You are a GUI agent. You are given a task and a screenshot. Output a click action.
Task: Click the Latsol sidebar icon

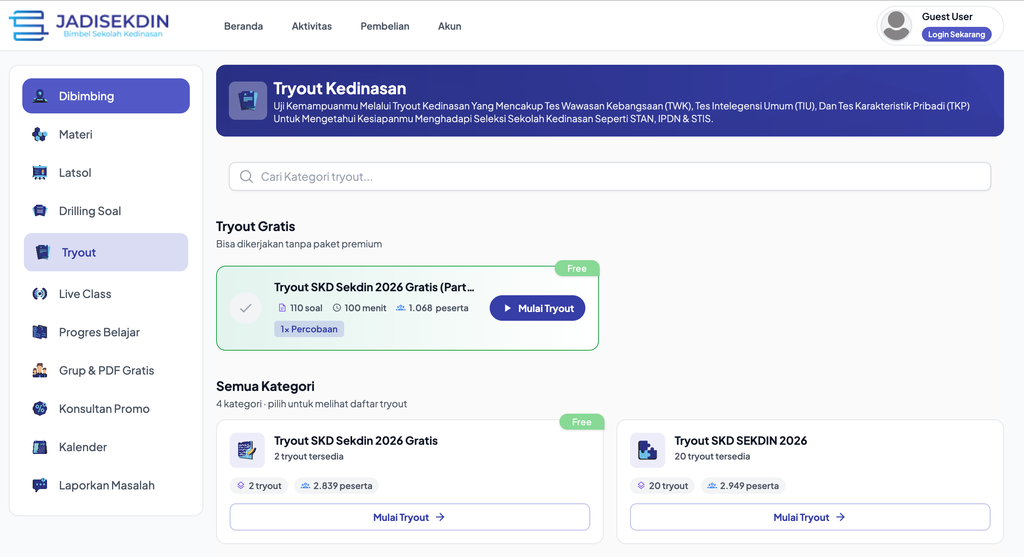pyautogui.click(x=40, y=173)
